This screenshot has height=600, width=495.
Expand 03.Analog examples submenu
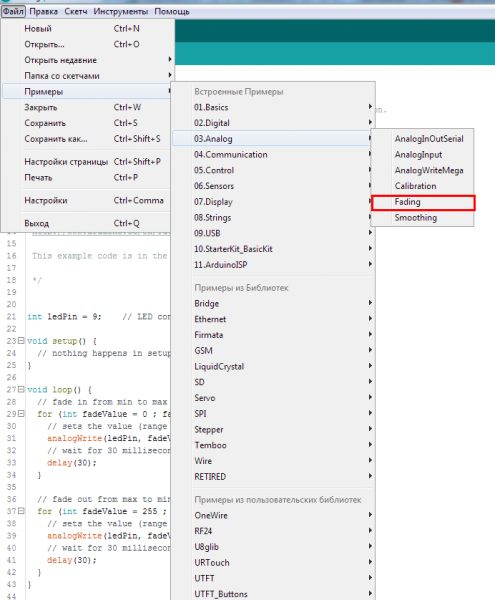[x=273, y=139]
